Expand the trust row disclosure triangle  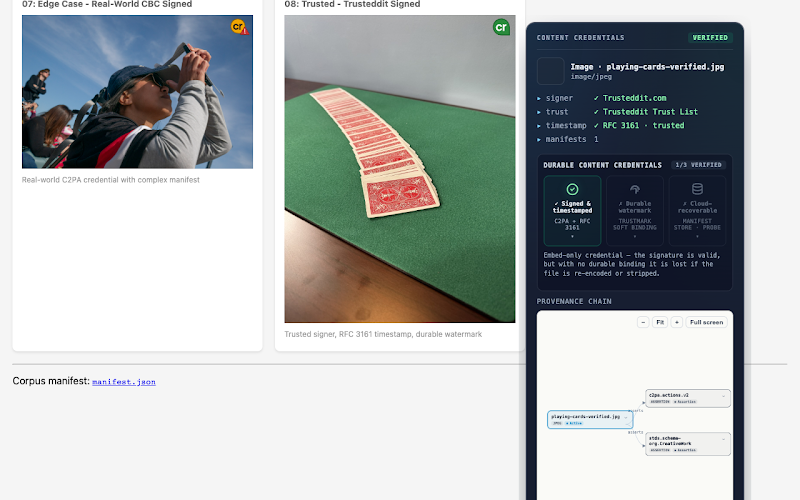pyautogui.click(x=539, y=112)
